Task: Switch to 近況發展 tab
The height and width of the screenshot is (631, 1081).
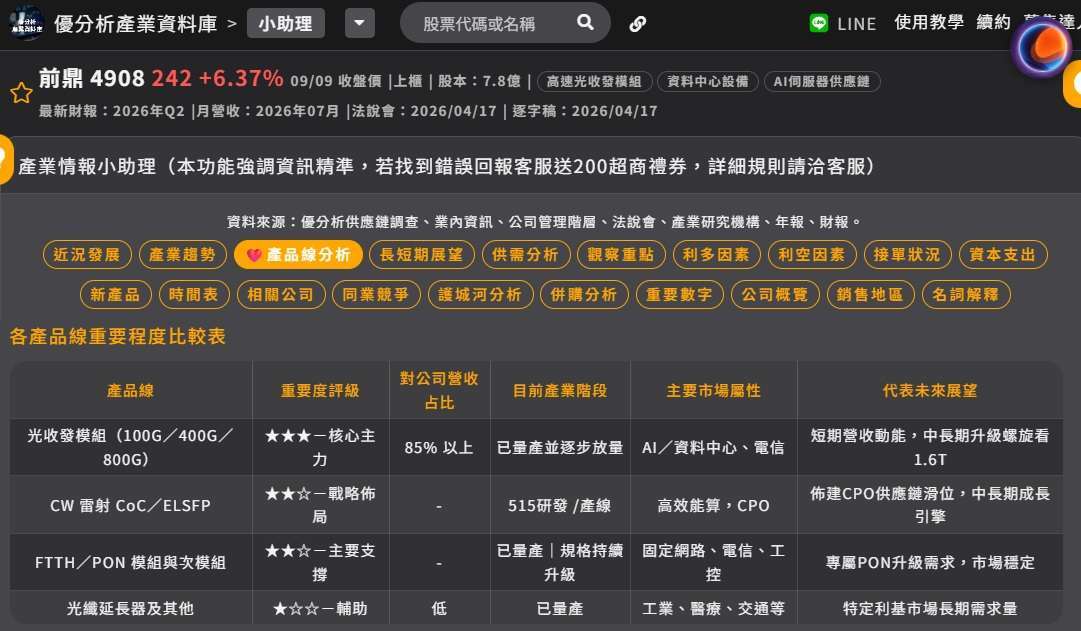Action: click(x=86, y=254)
